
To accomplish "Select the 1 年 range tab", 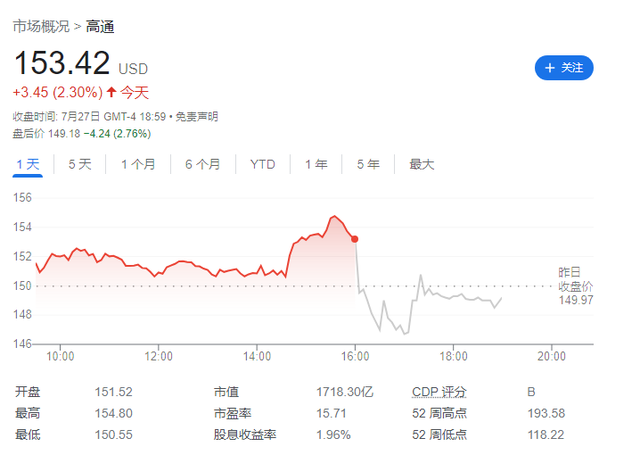I will (x=316, y=164).
